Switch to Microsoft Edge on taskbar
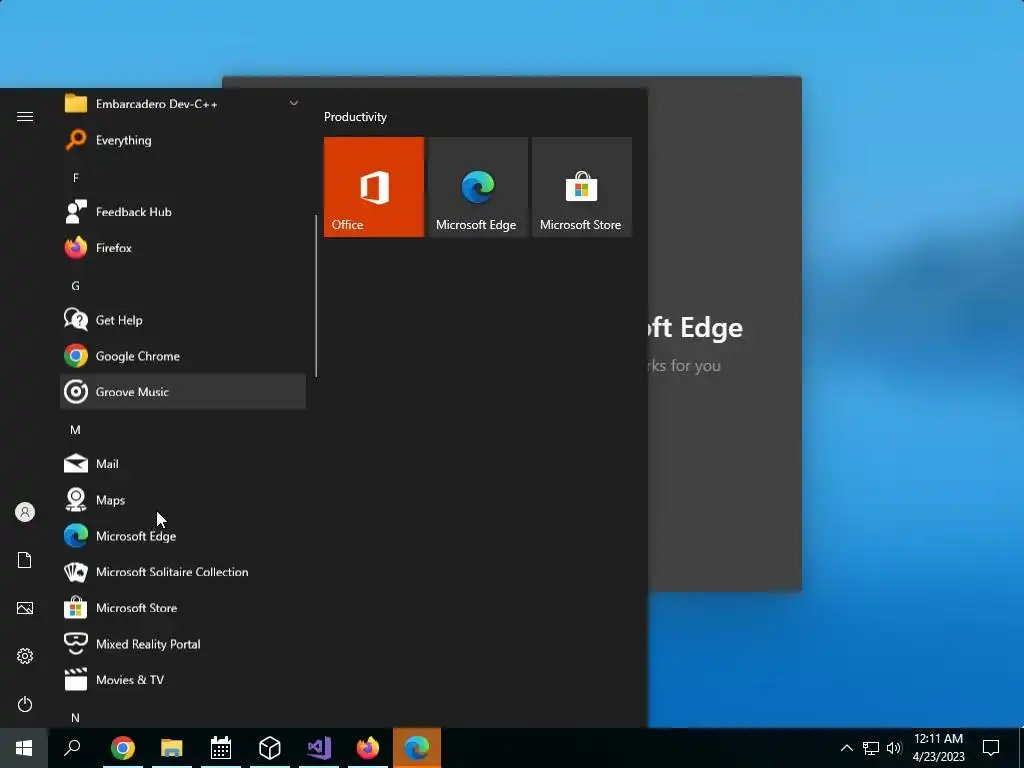1024x768 pixels. tap(417, 748)
